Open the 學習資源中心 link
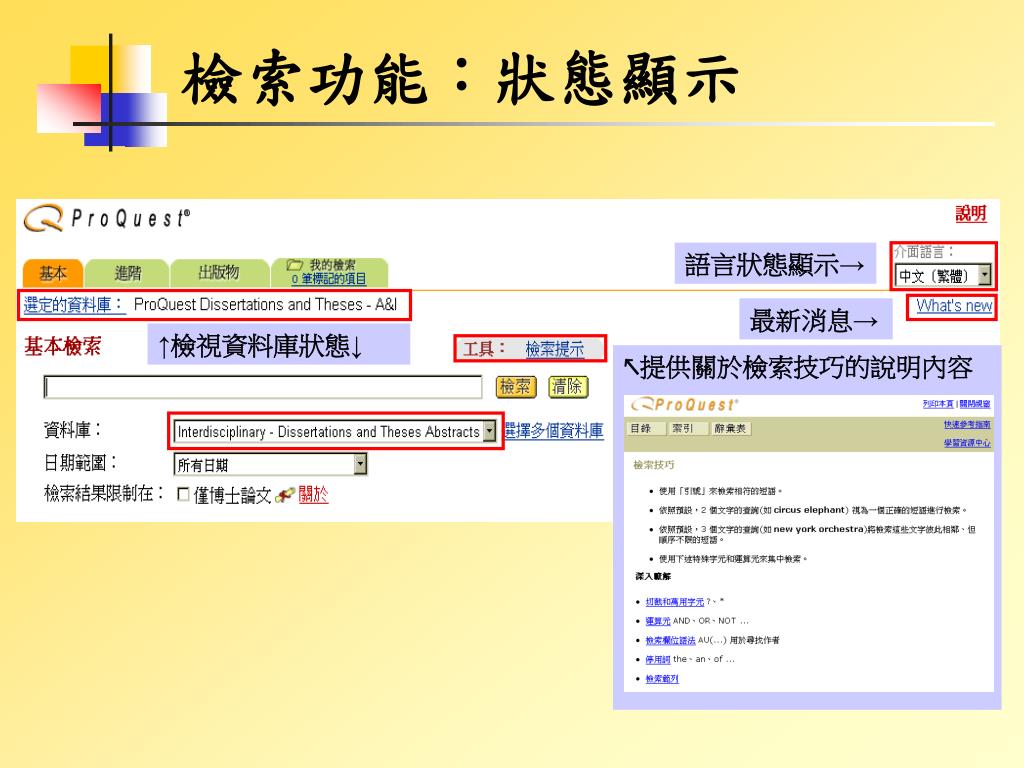Viewport: 1024px width, 768px height. point(967,443)
